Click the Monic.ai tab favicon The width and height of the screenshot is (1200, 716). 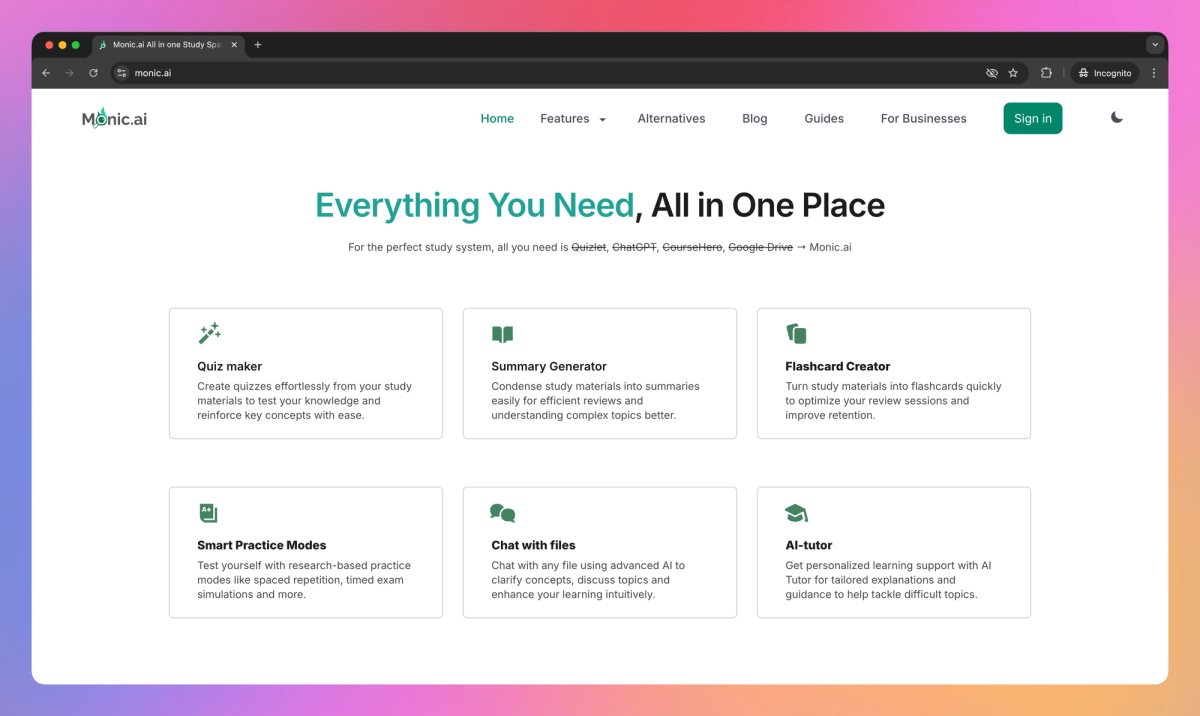[103, 45]
